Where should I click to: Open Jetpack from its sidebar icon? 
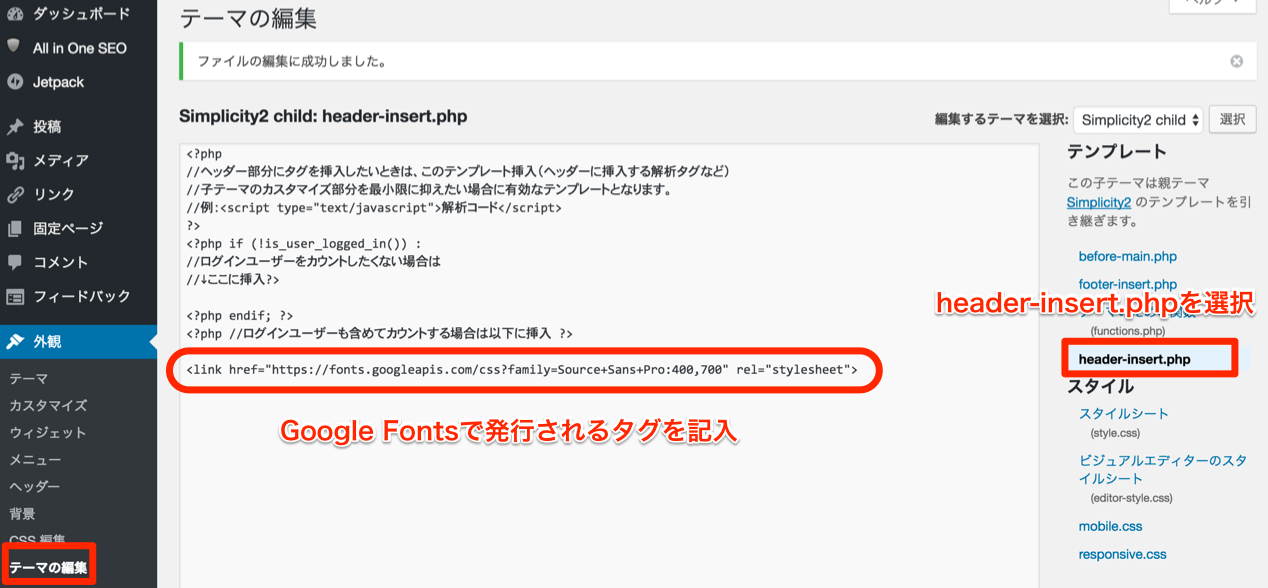click(x=14, y=81)
